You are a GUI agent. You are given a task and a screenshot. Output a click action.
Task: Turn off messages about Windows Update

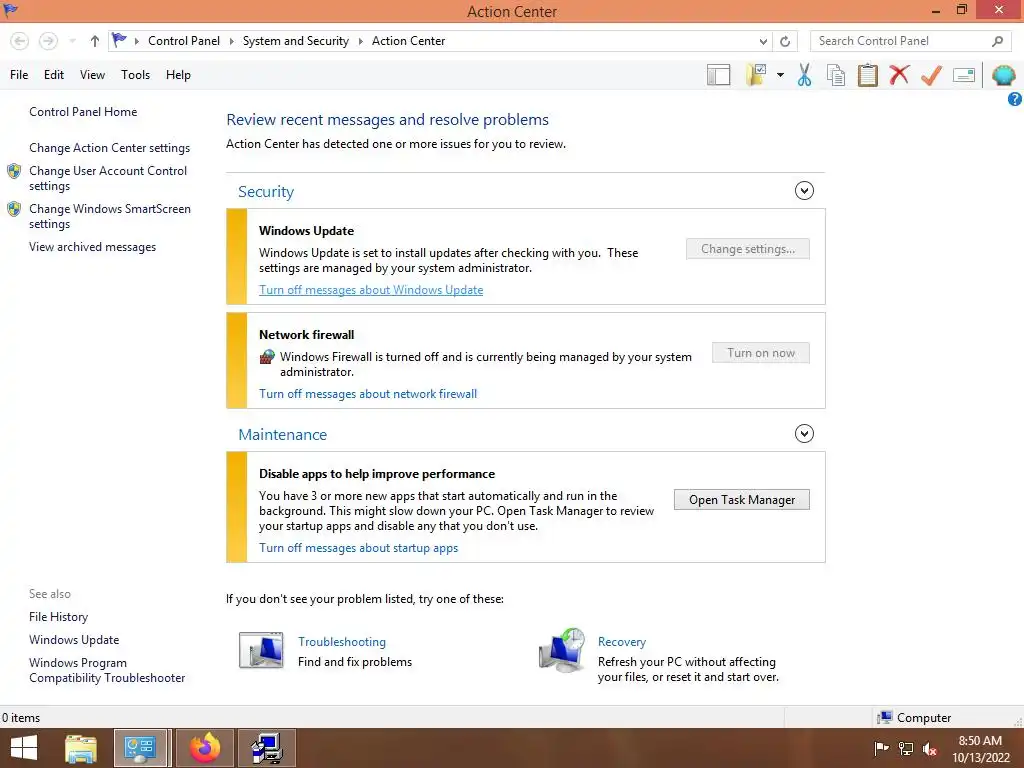pyautogui.click(x=371, y=290)
